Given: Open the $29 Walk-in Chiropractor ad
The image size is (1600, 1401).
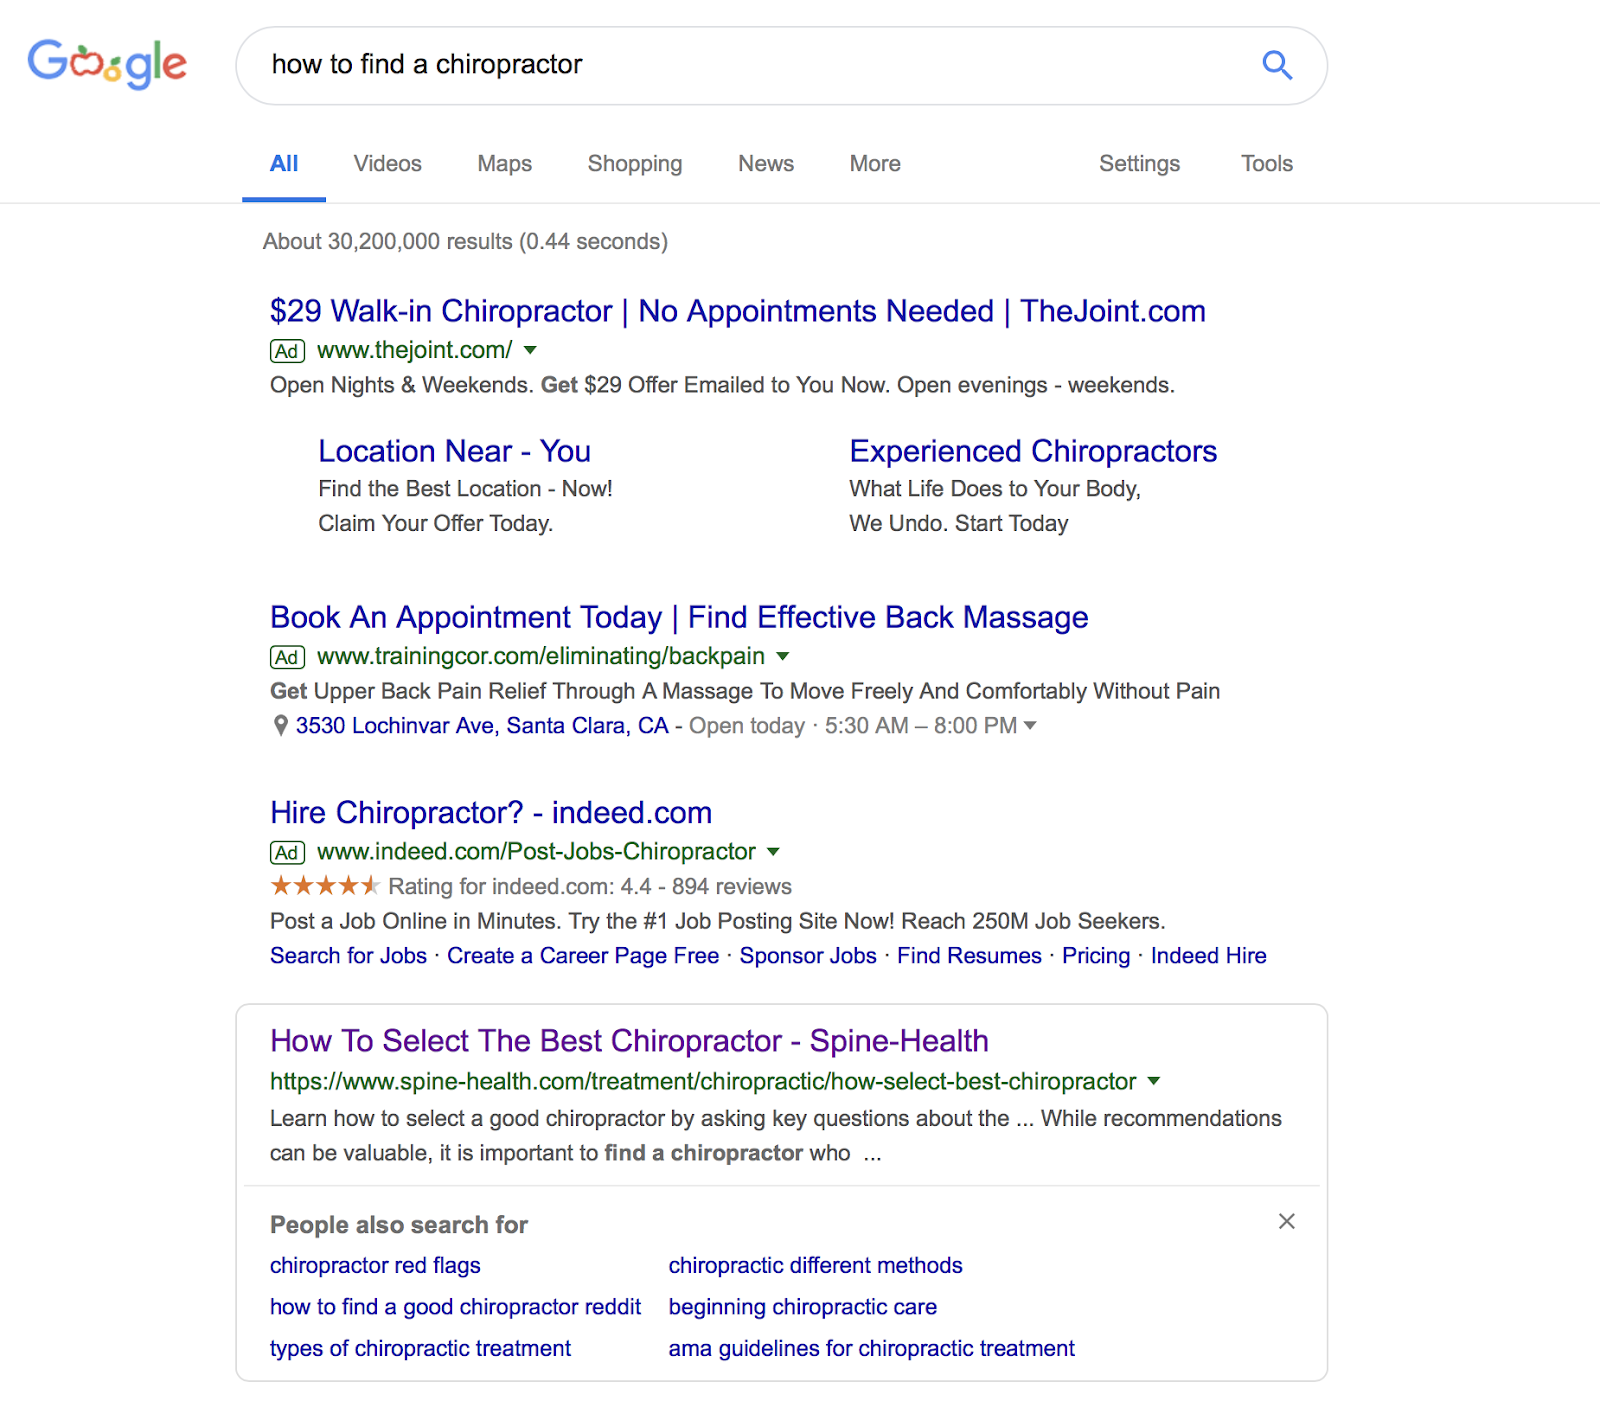Looking at the screenshot, I should coord(738,311).
